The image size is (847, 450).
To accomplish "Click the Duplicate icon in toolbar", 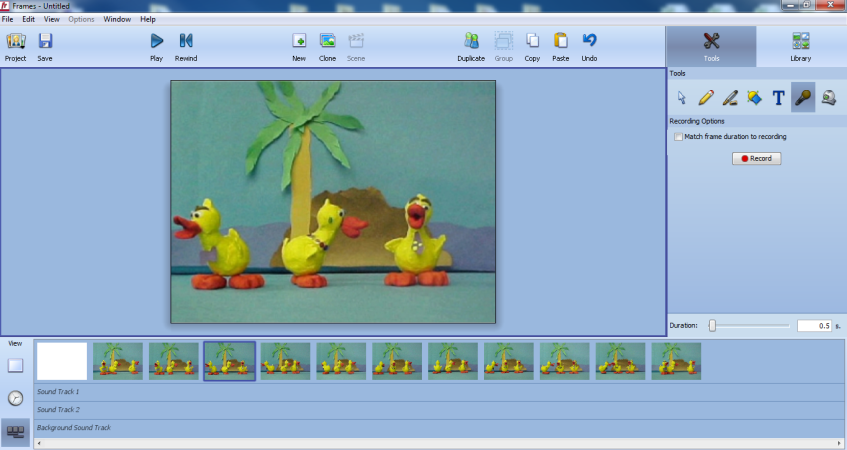I will tap(471, 41).
